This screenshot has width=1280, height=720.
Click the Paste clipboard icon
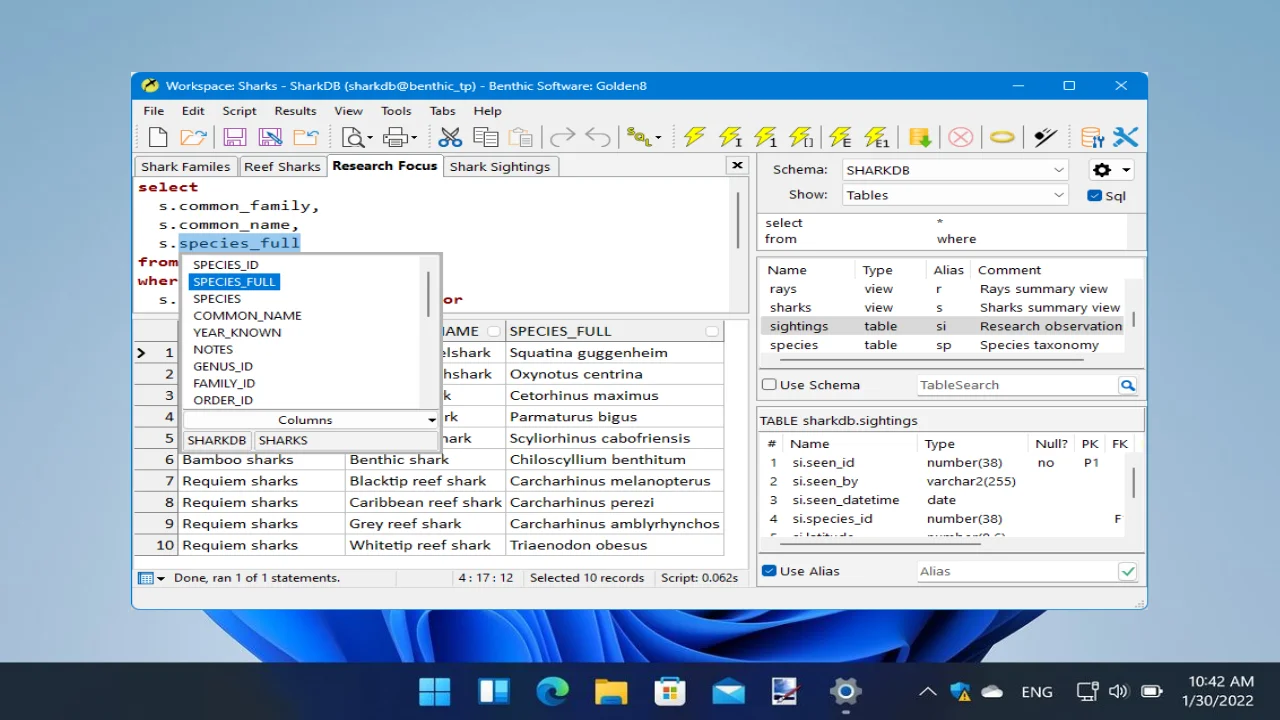[x=521, y=137]
